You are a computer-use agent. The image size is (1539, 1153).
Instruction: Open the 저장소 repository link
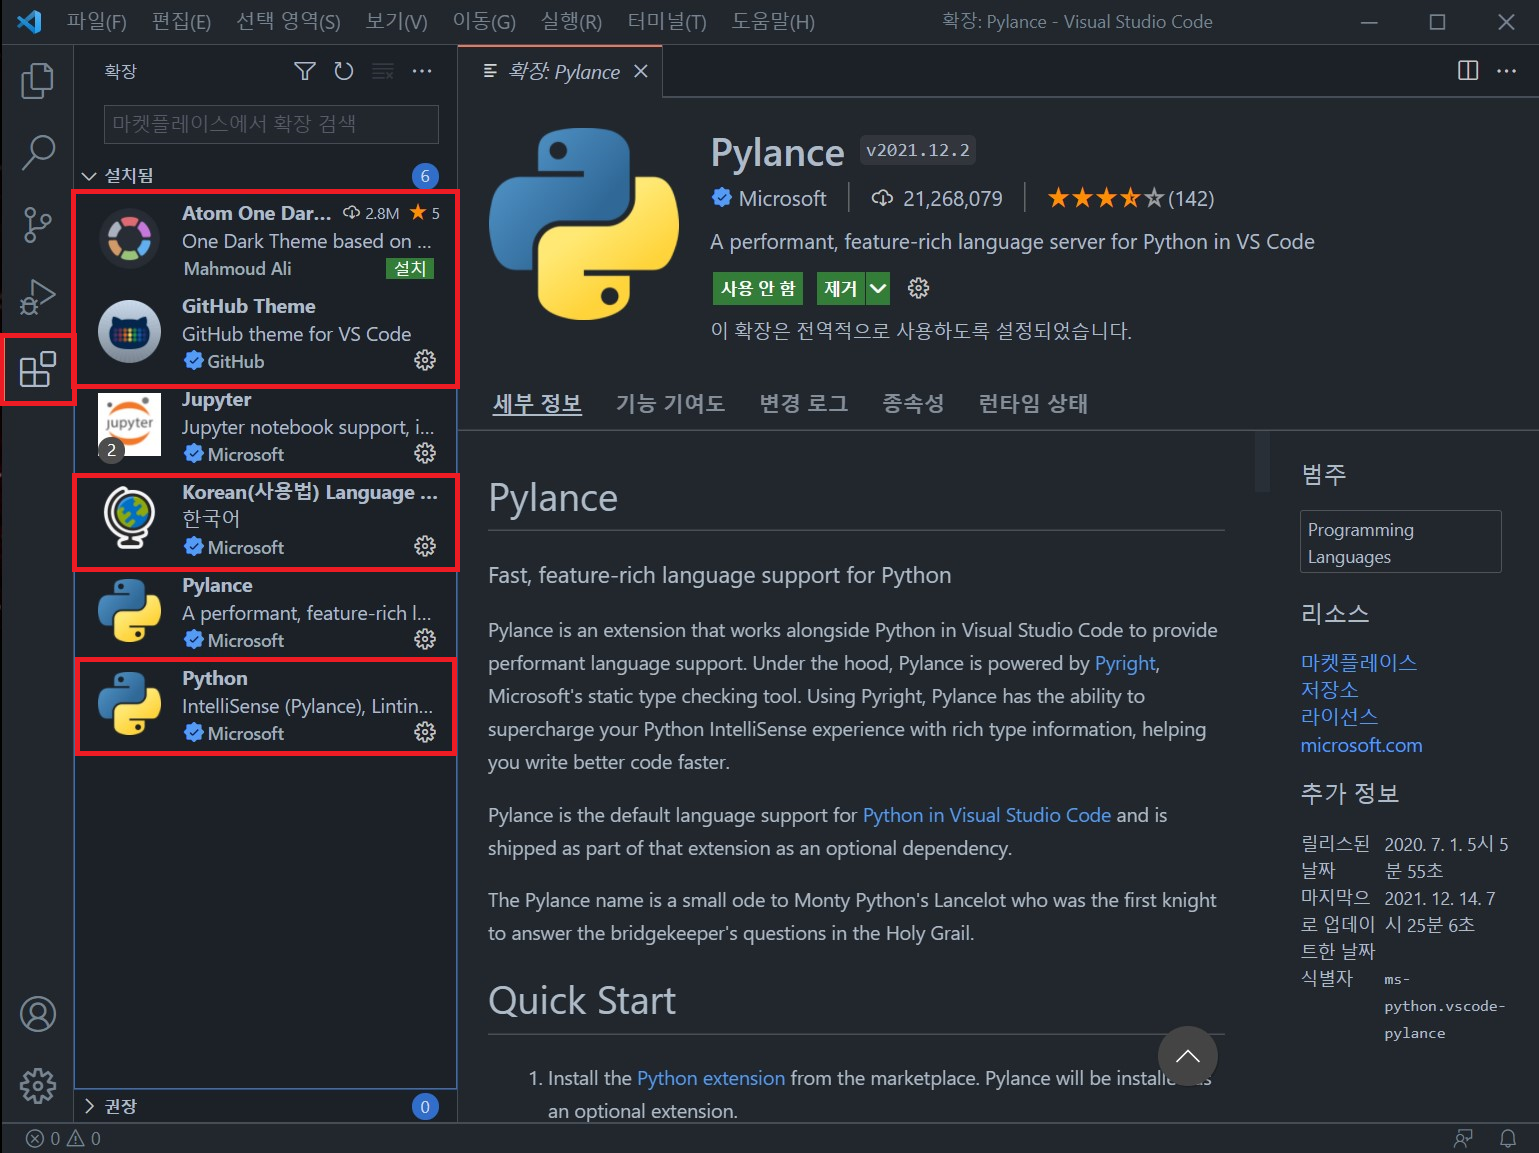coord(1329,690)
